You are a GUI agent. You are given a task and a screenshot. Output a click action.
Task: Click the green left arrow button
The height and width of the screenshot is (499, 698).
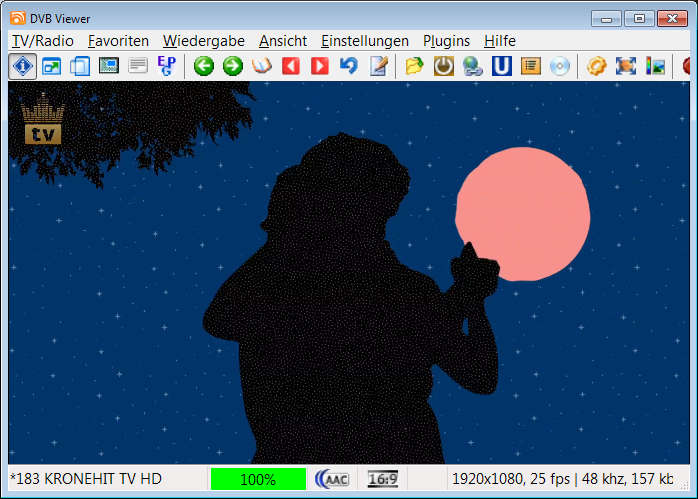(x=204, y=66)
